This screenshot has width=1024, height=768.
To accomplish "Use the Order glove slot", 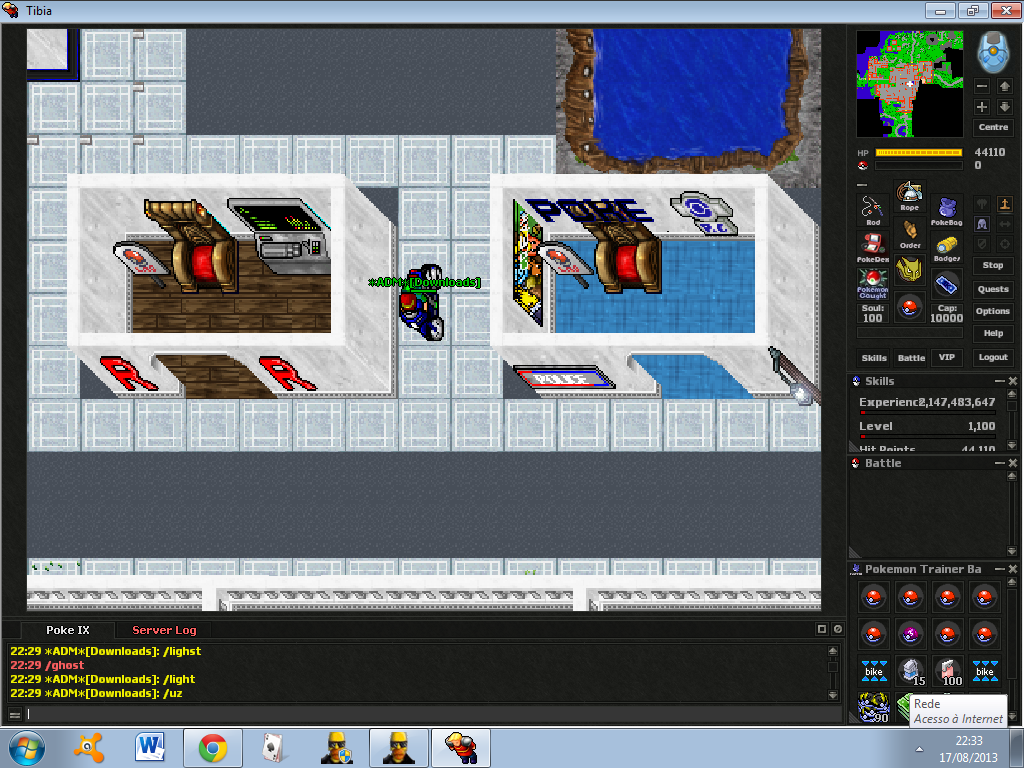I will 909,234.
